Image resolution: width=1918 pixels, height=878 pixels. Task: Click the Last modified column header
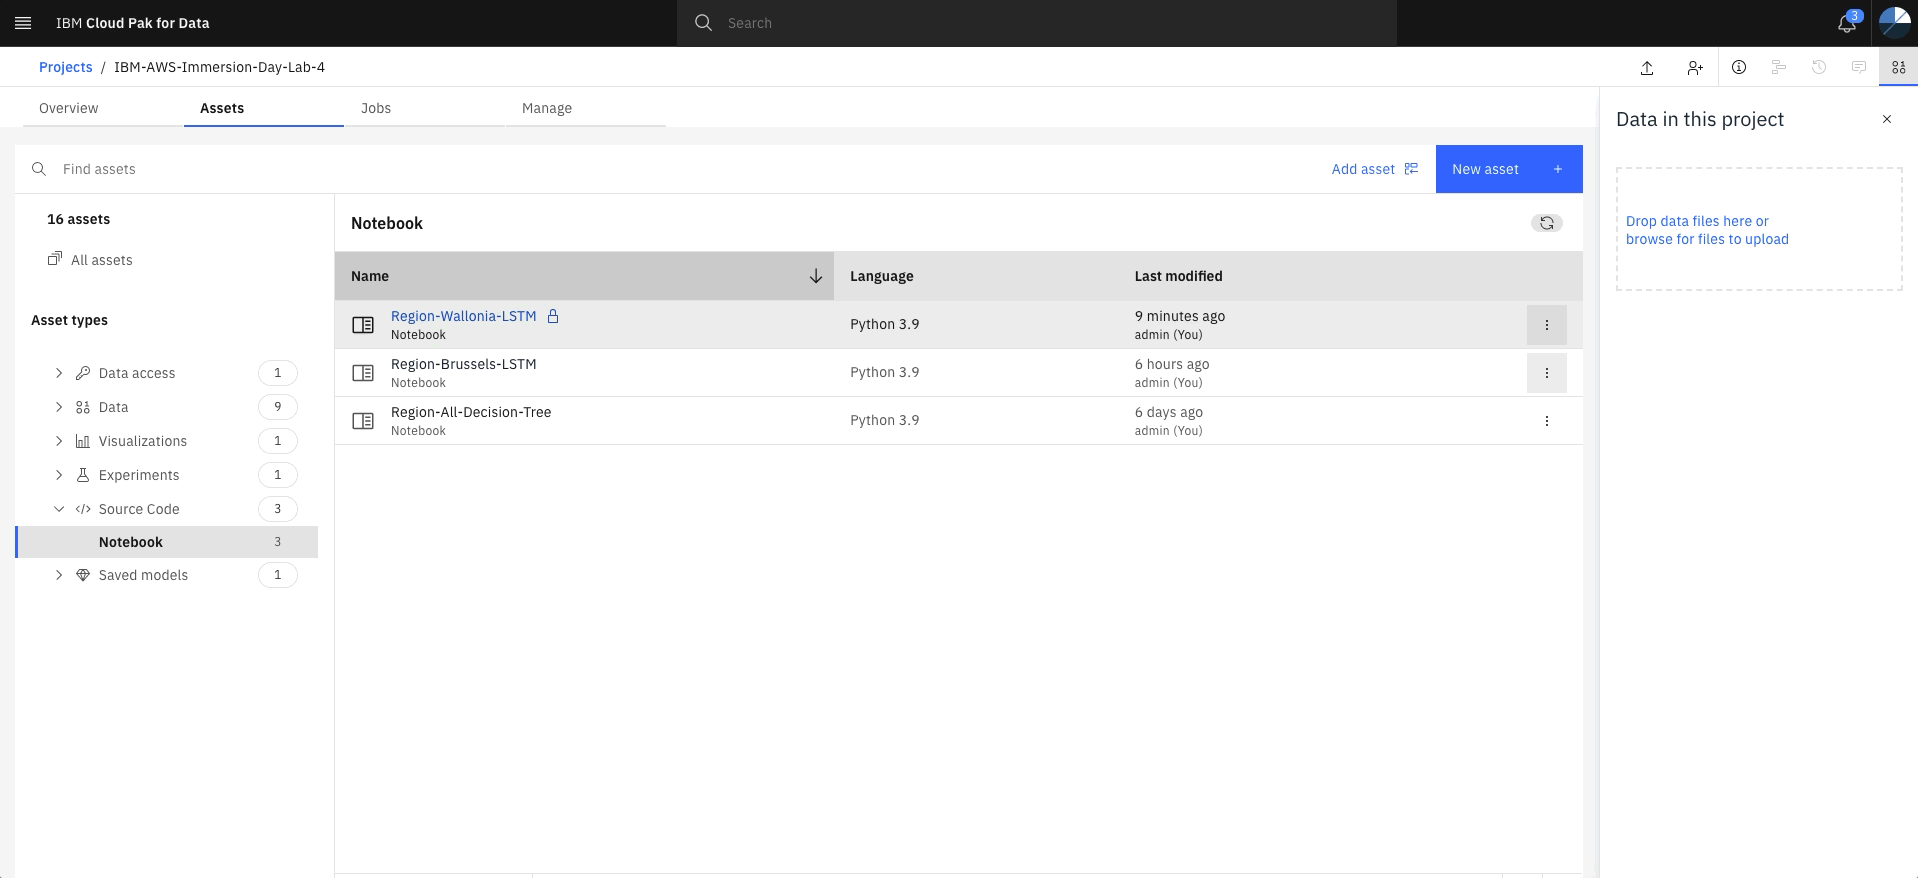click(x=1179, y=276)
